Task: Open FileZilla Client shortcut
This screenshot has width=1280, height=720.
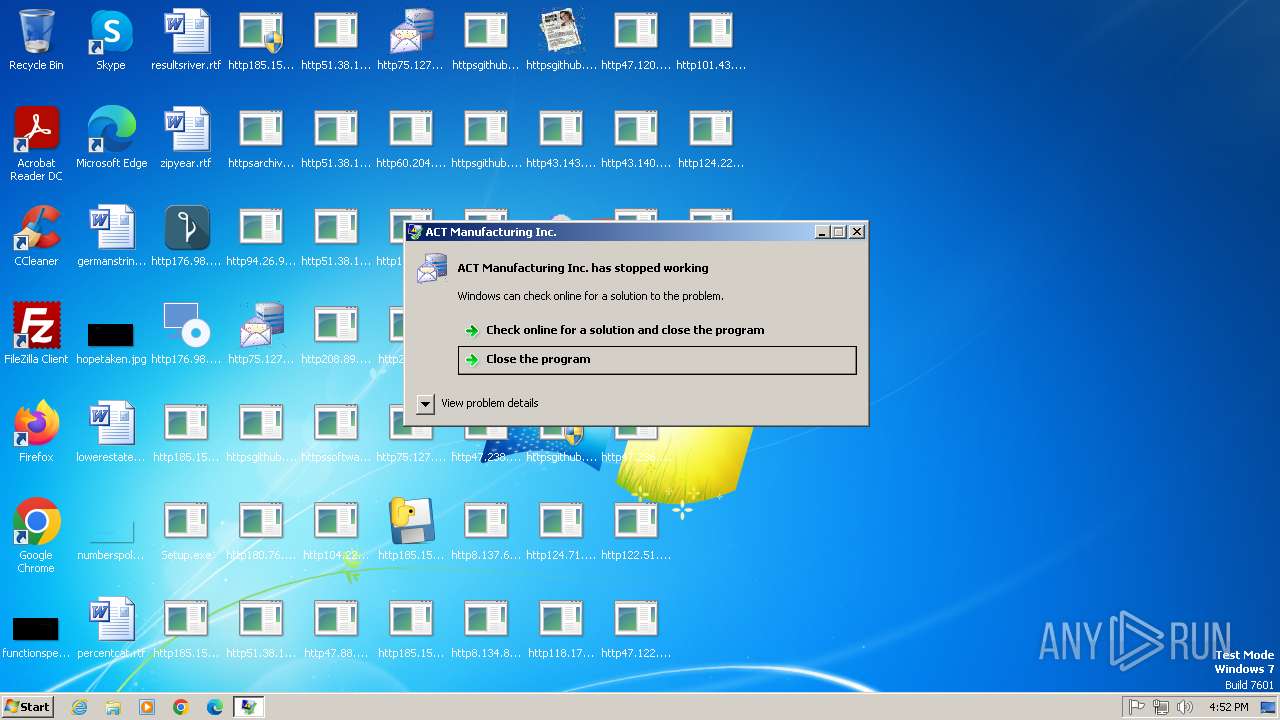Action: coord(36,334)
